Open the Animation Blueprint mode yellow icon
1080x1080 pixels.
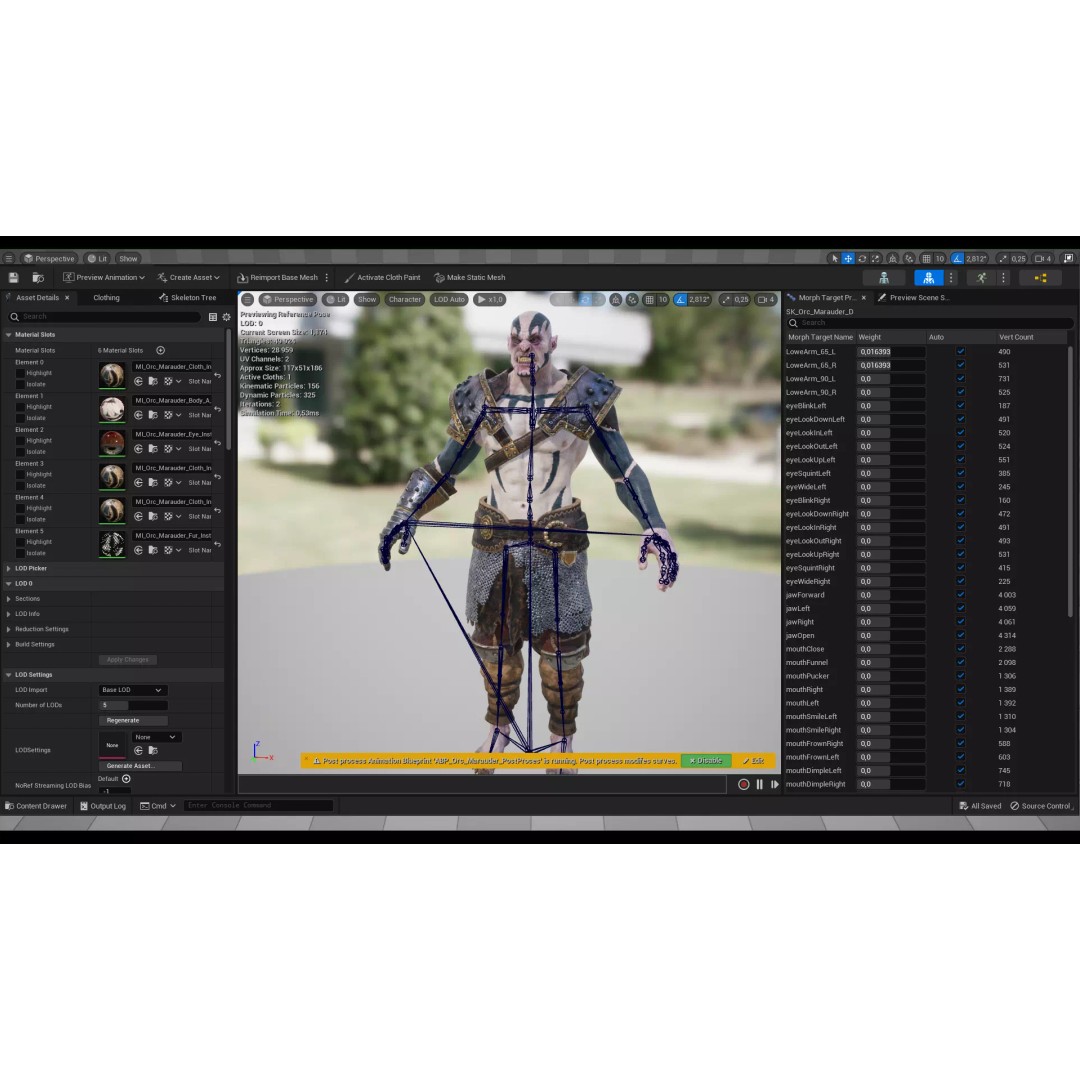click(x=1040, y=278)
